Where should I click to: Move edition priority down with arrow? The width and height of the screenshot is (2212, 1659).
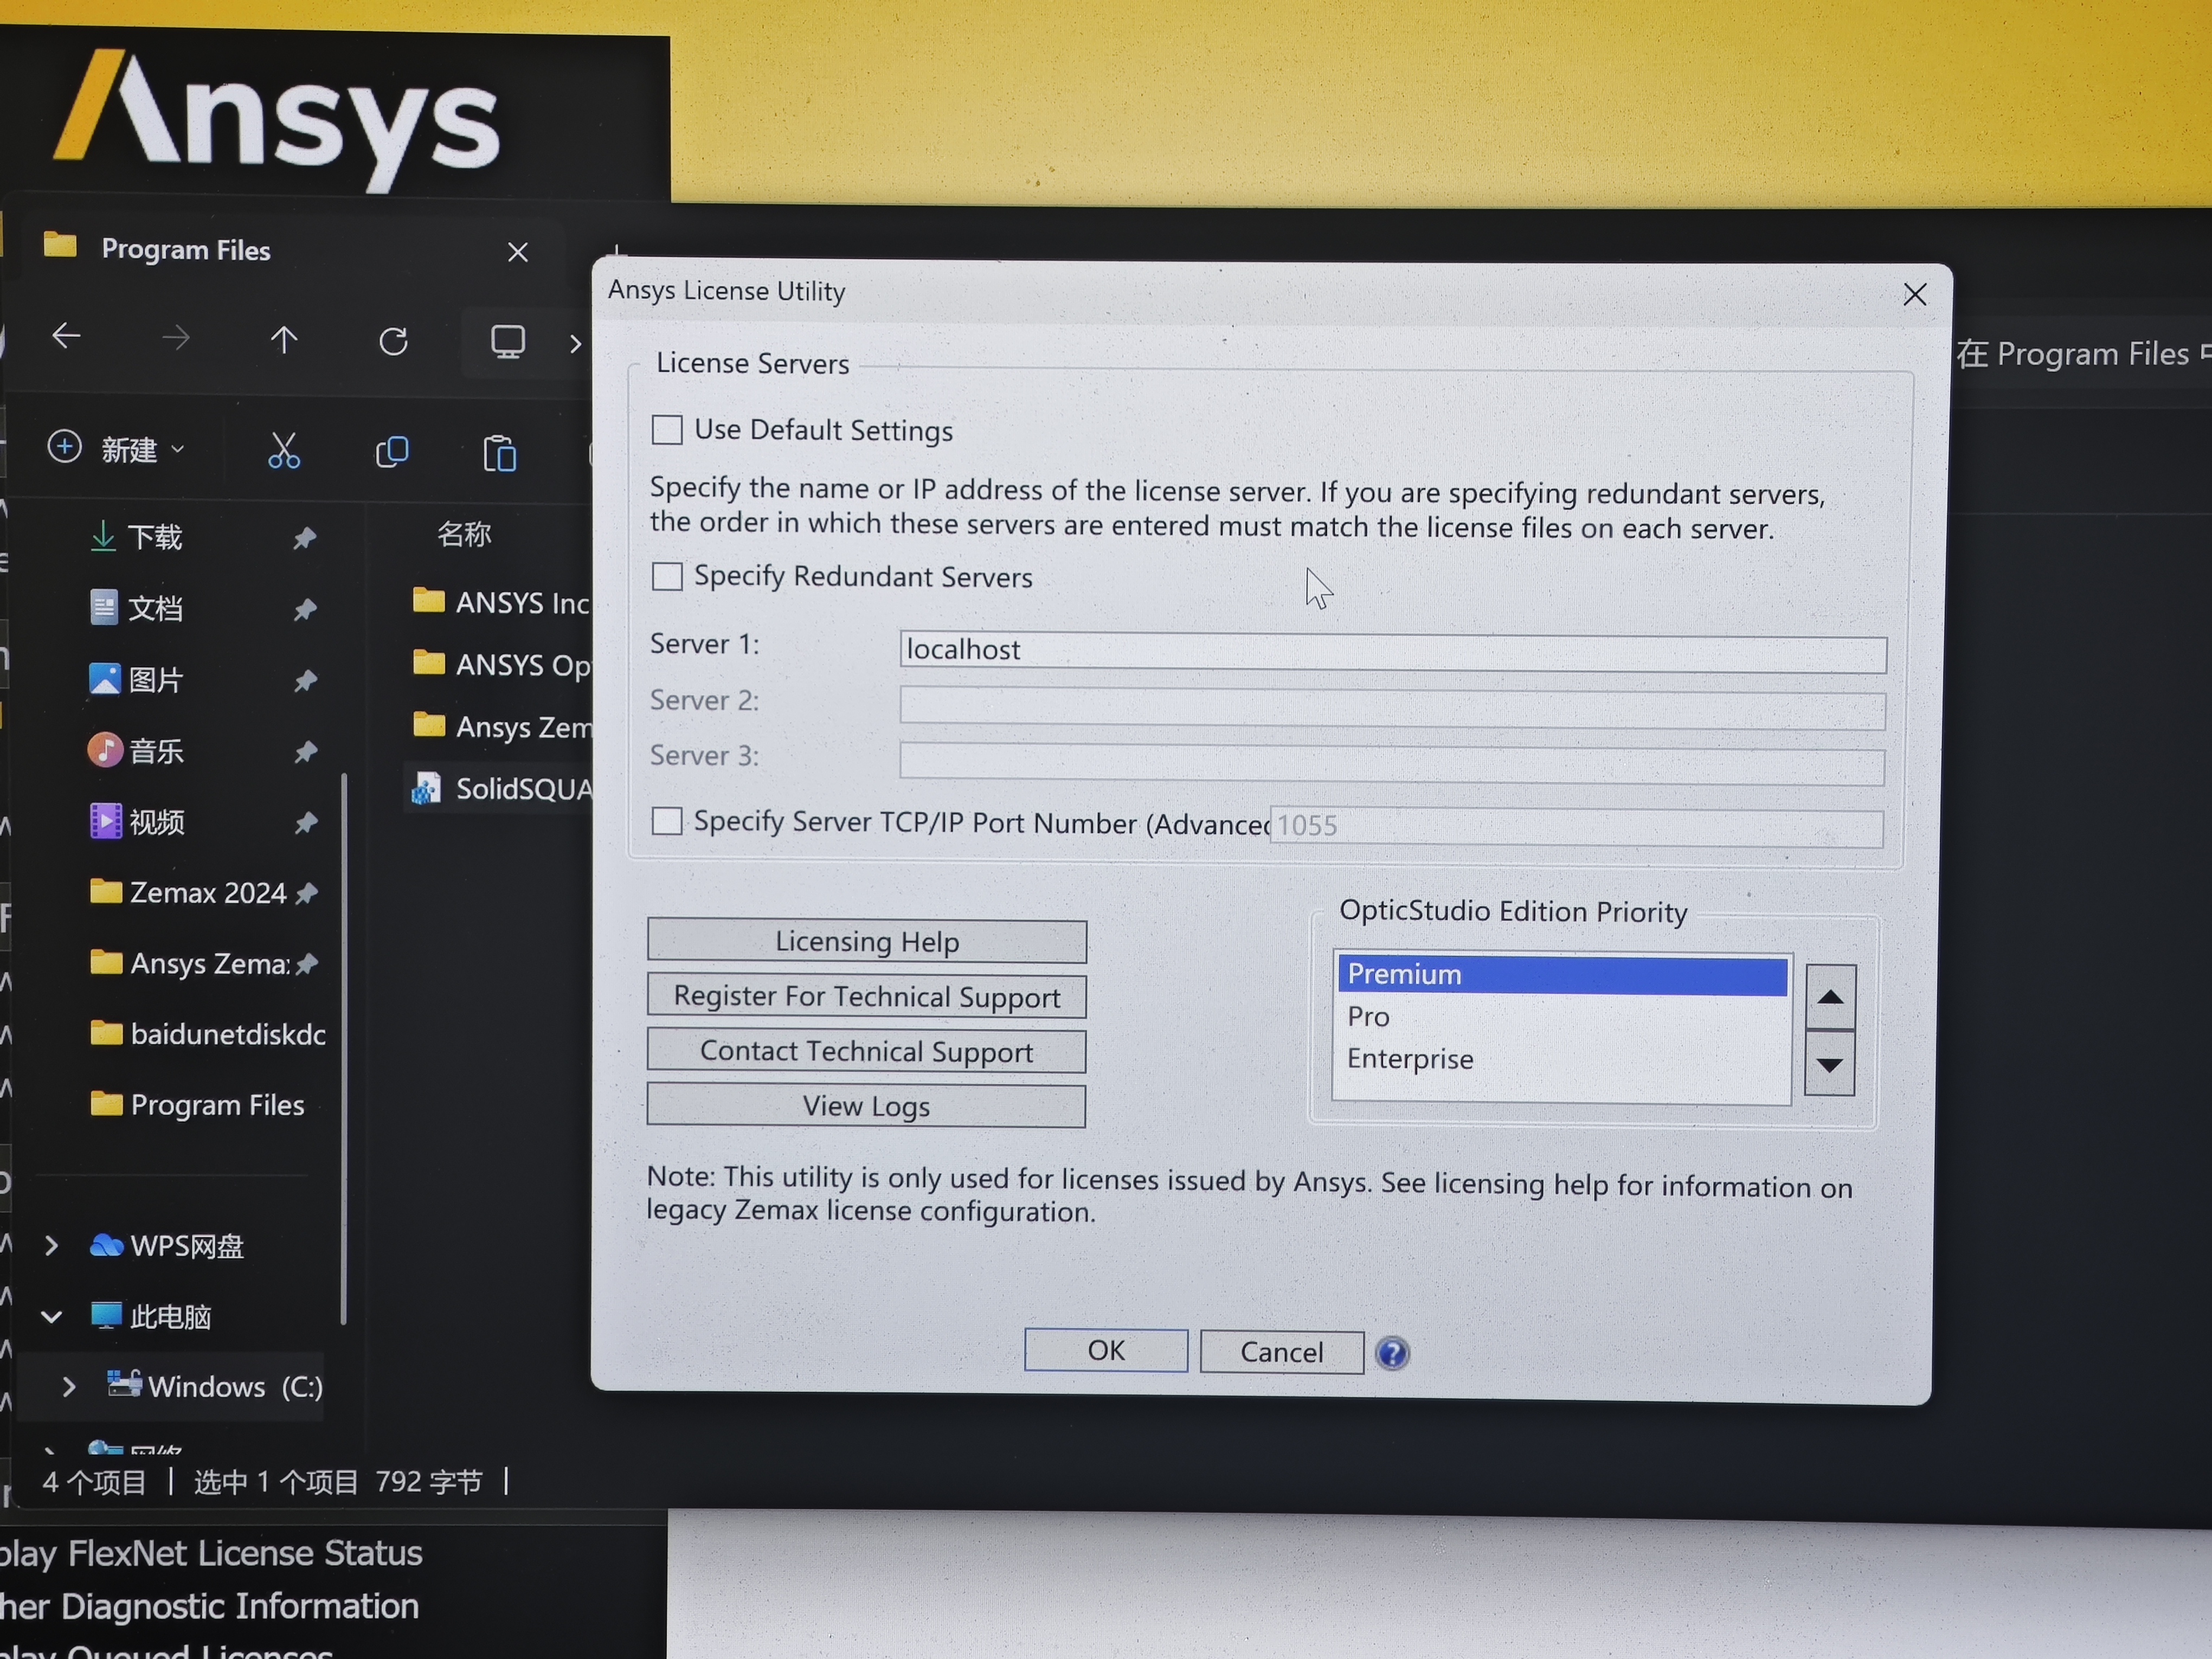click(1829, 1064)
